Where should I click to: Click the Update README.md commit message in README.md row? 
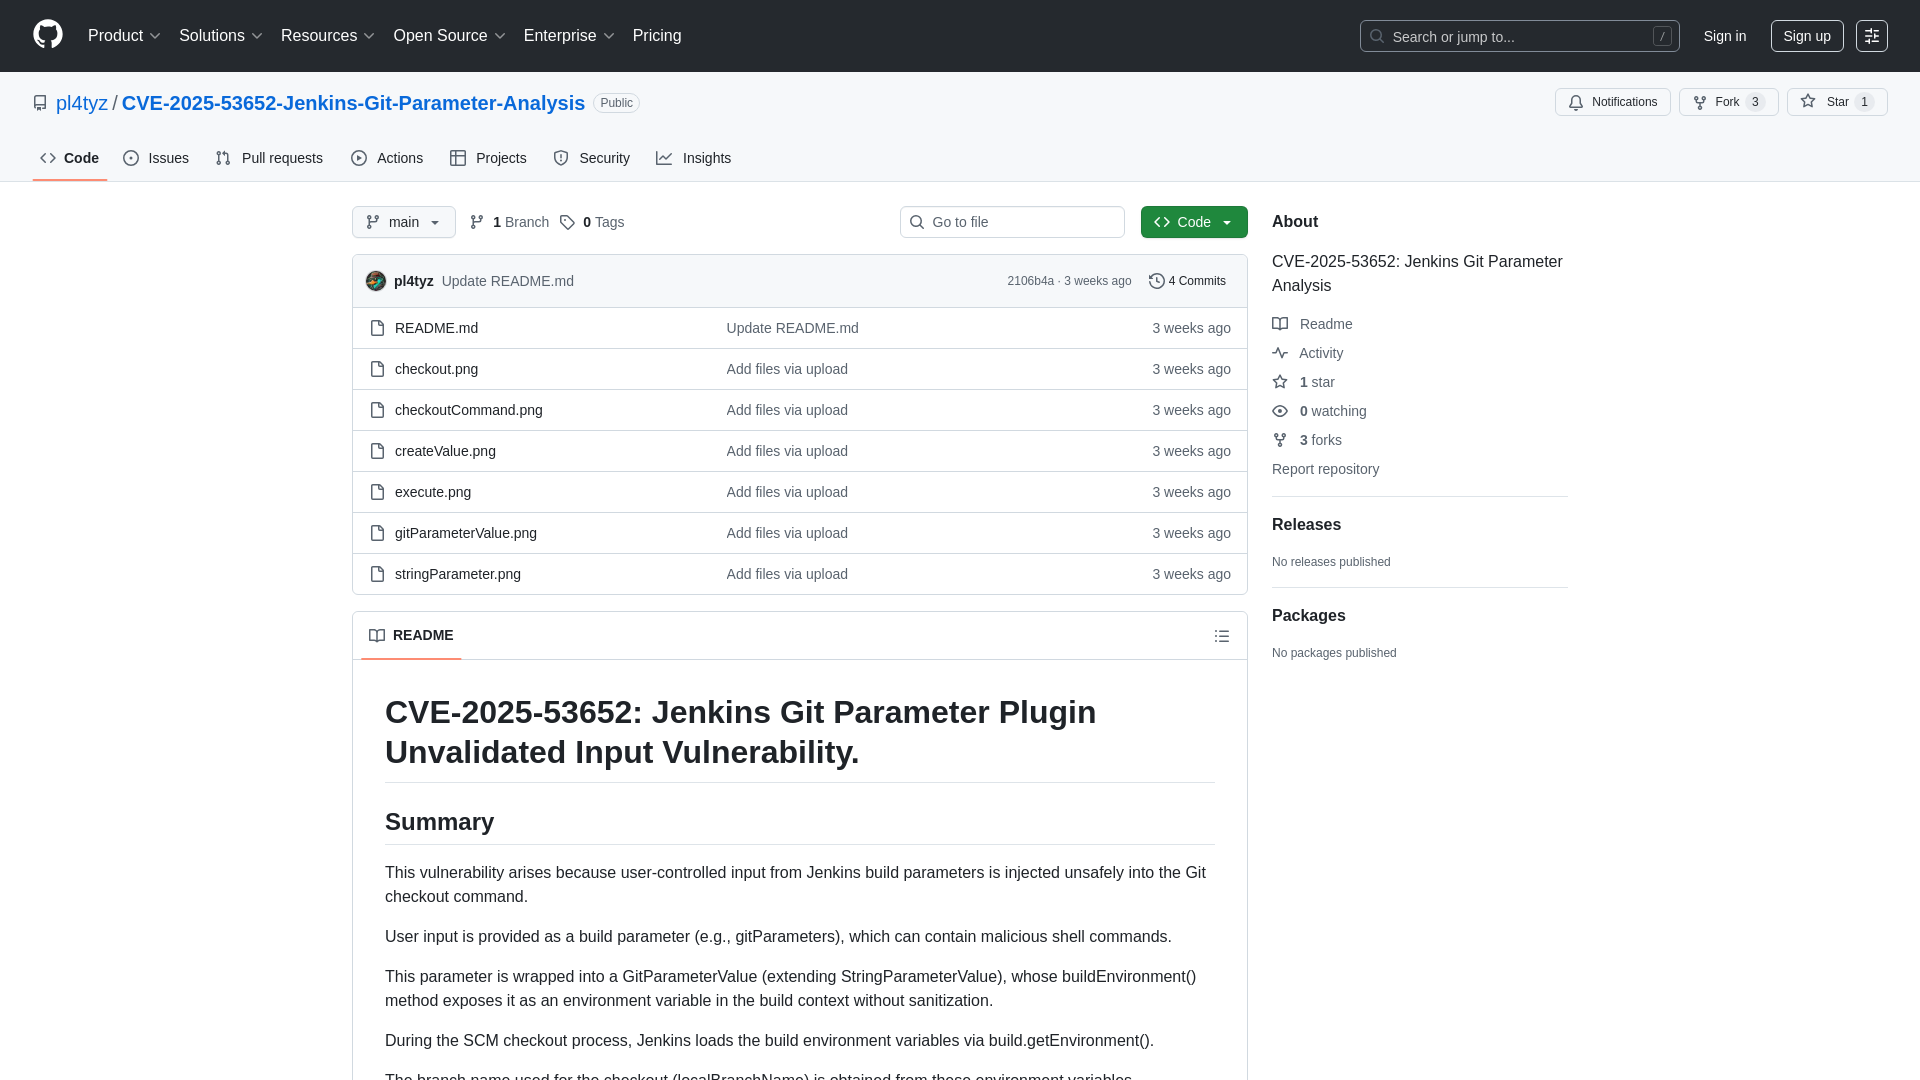[792, 328]
